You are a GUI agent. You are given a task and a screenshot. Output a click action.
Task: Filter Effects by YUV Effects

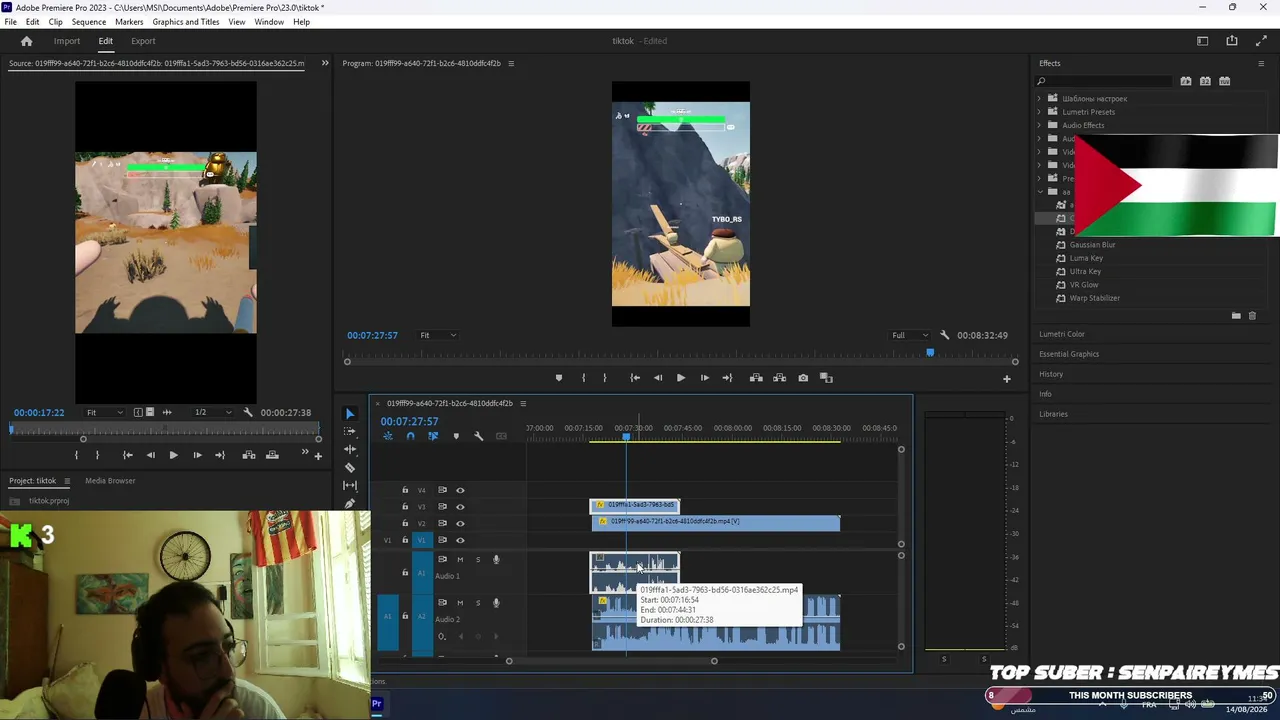pos(1225,81)
